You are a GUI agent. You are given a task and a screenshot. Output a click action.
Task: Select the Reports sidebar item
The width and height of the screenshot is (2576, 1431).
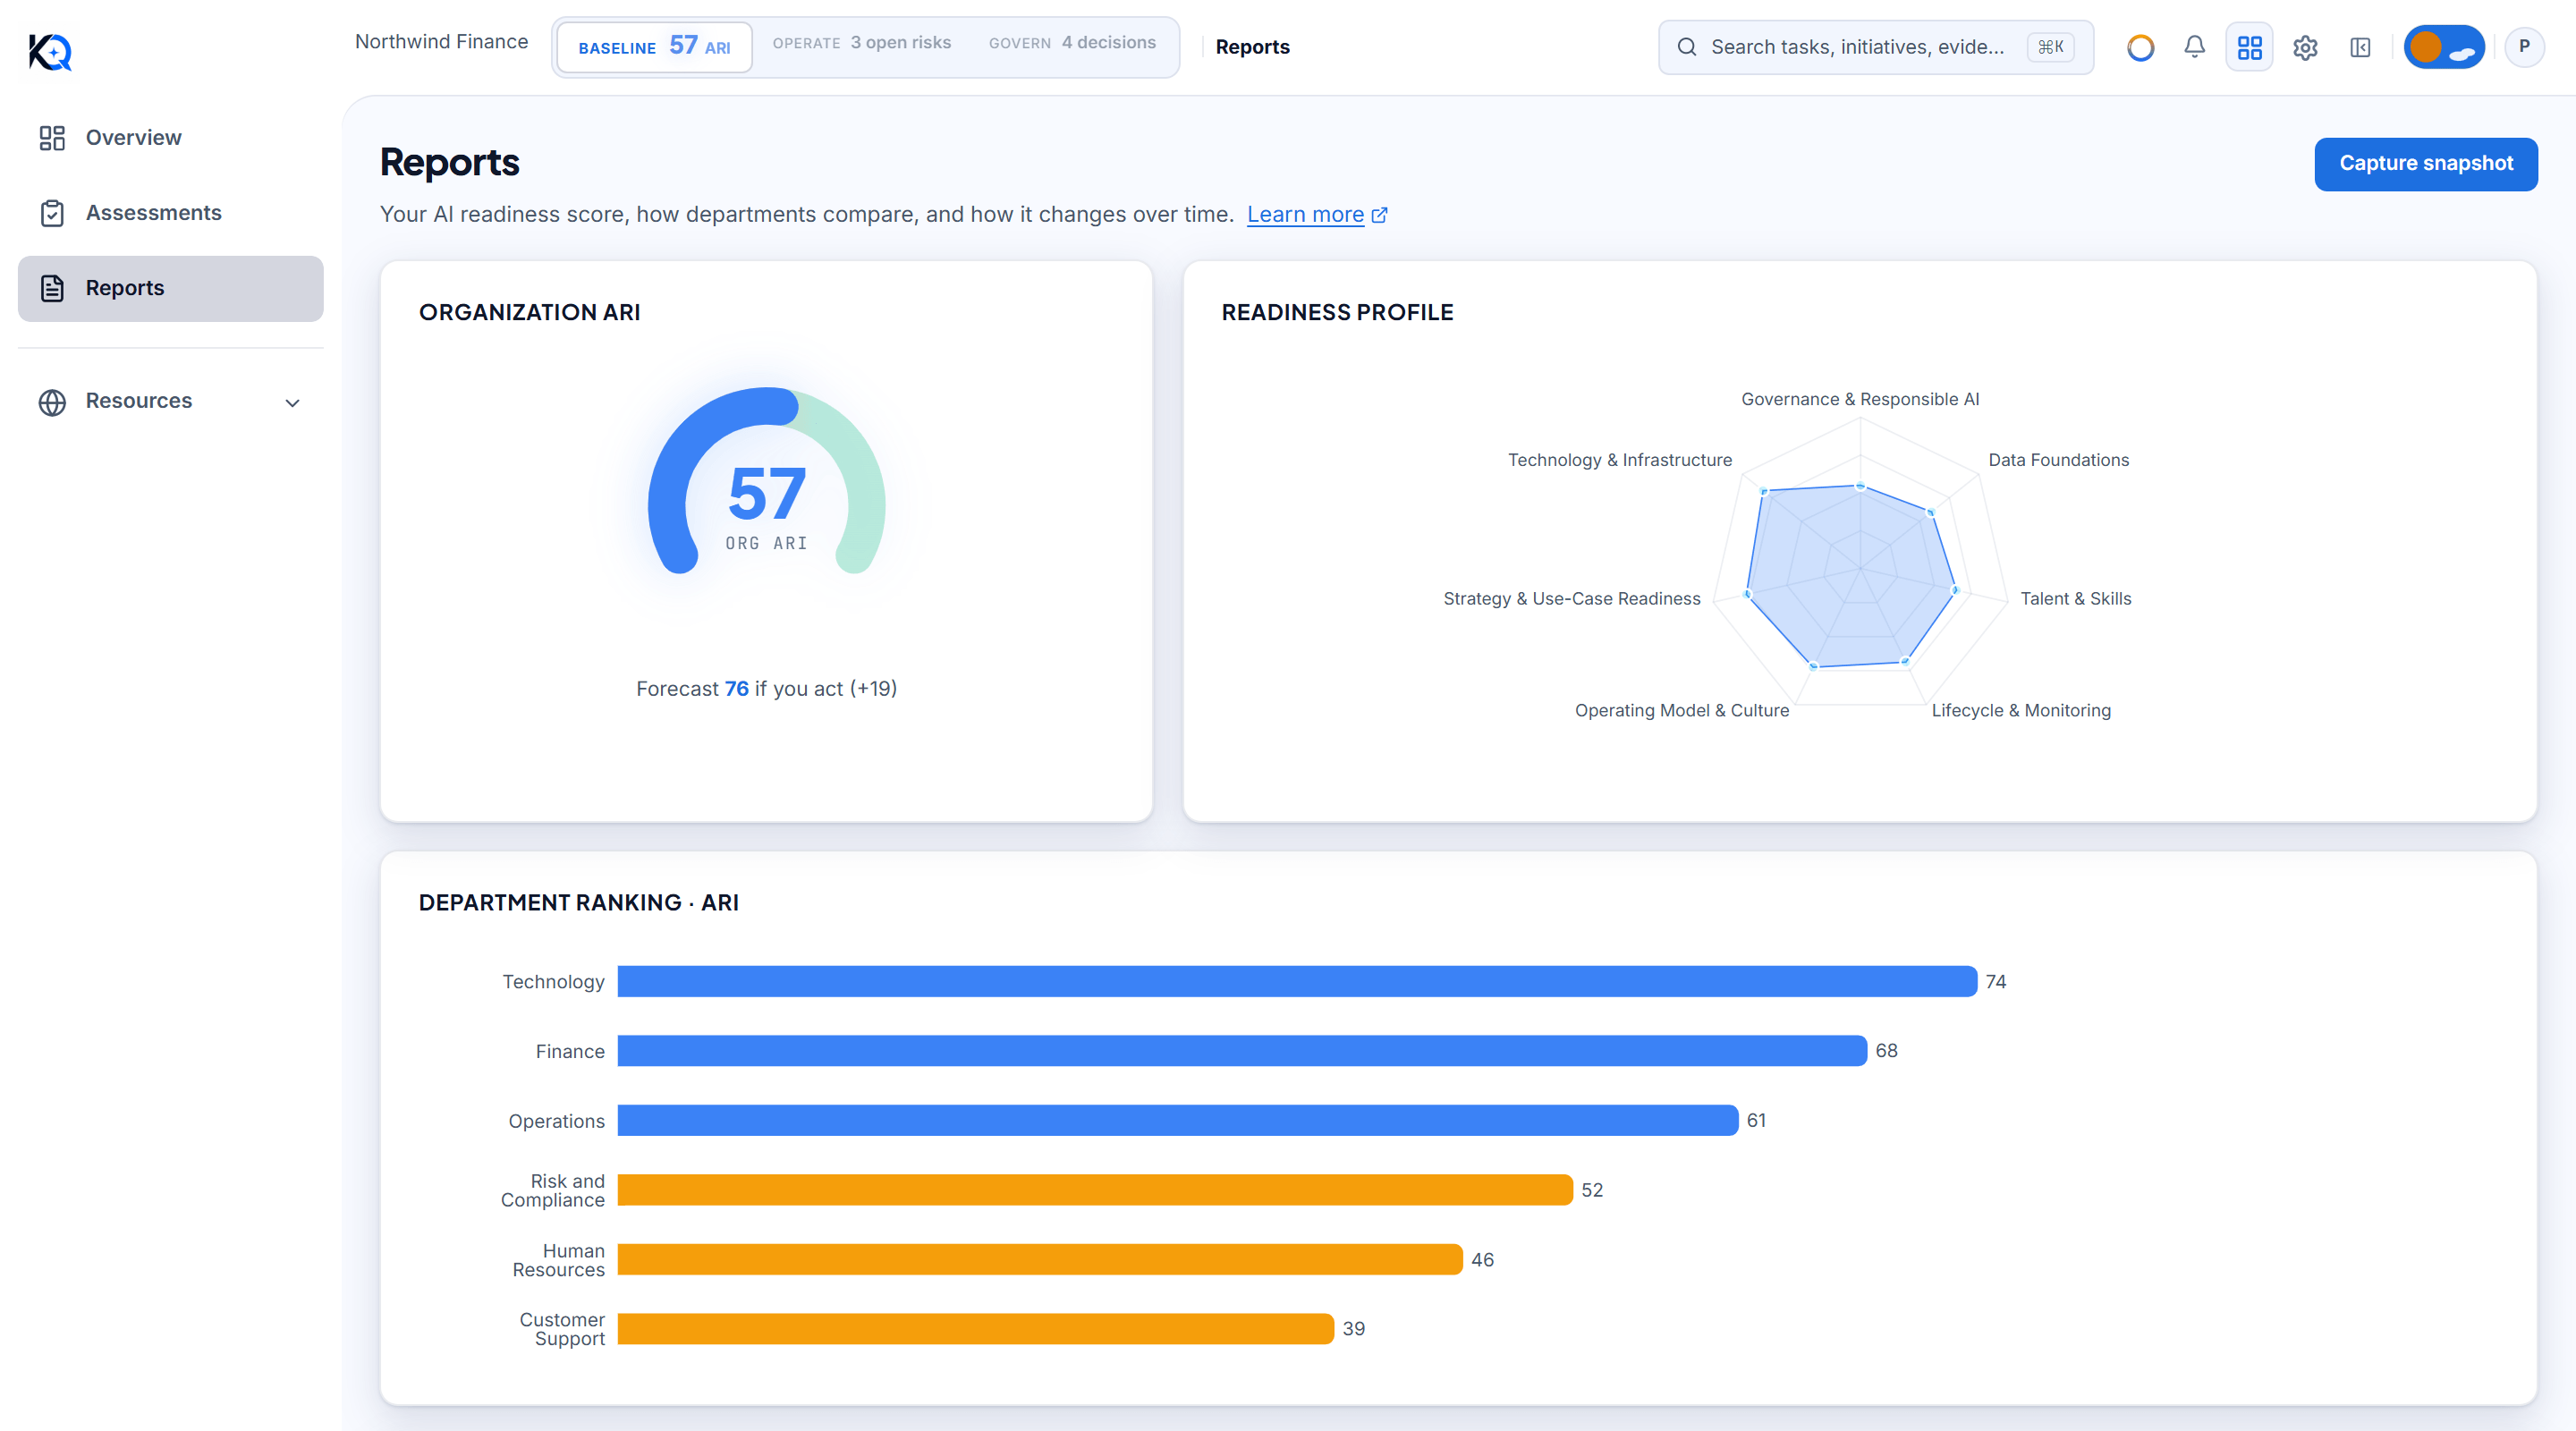pos(170,288)
